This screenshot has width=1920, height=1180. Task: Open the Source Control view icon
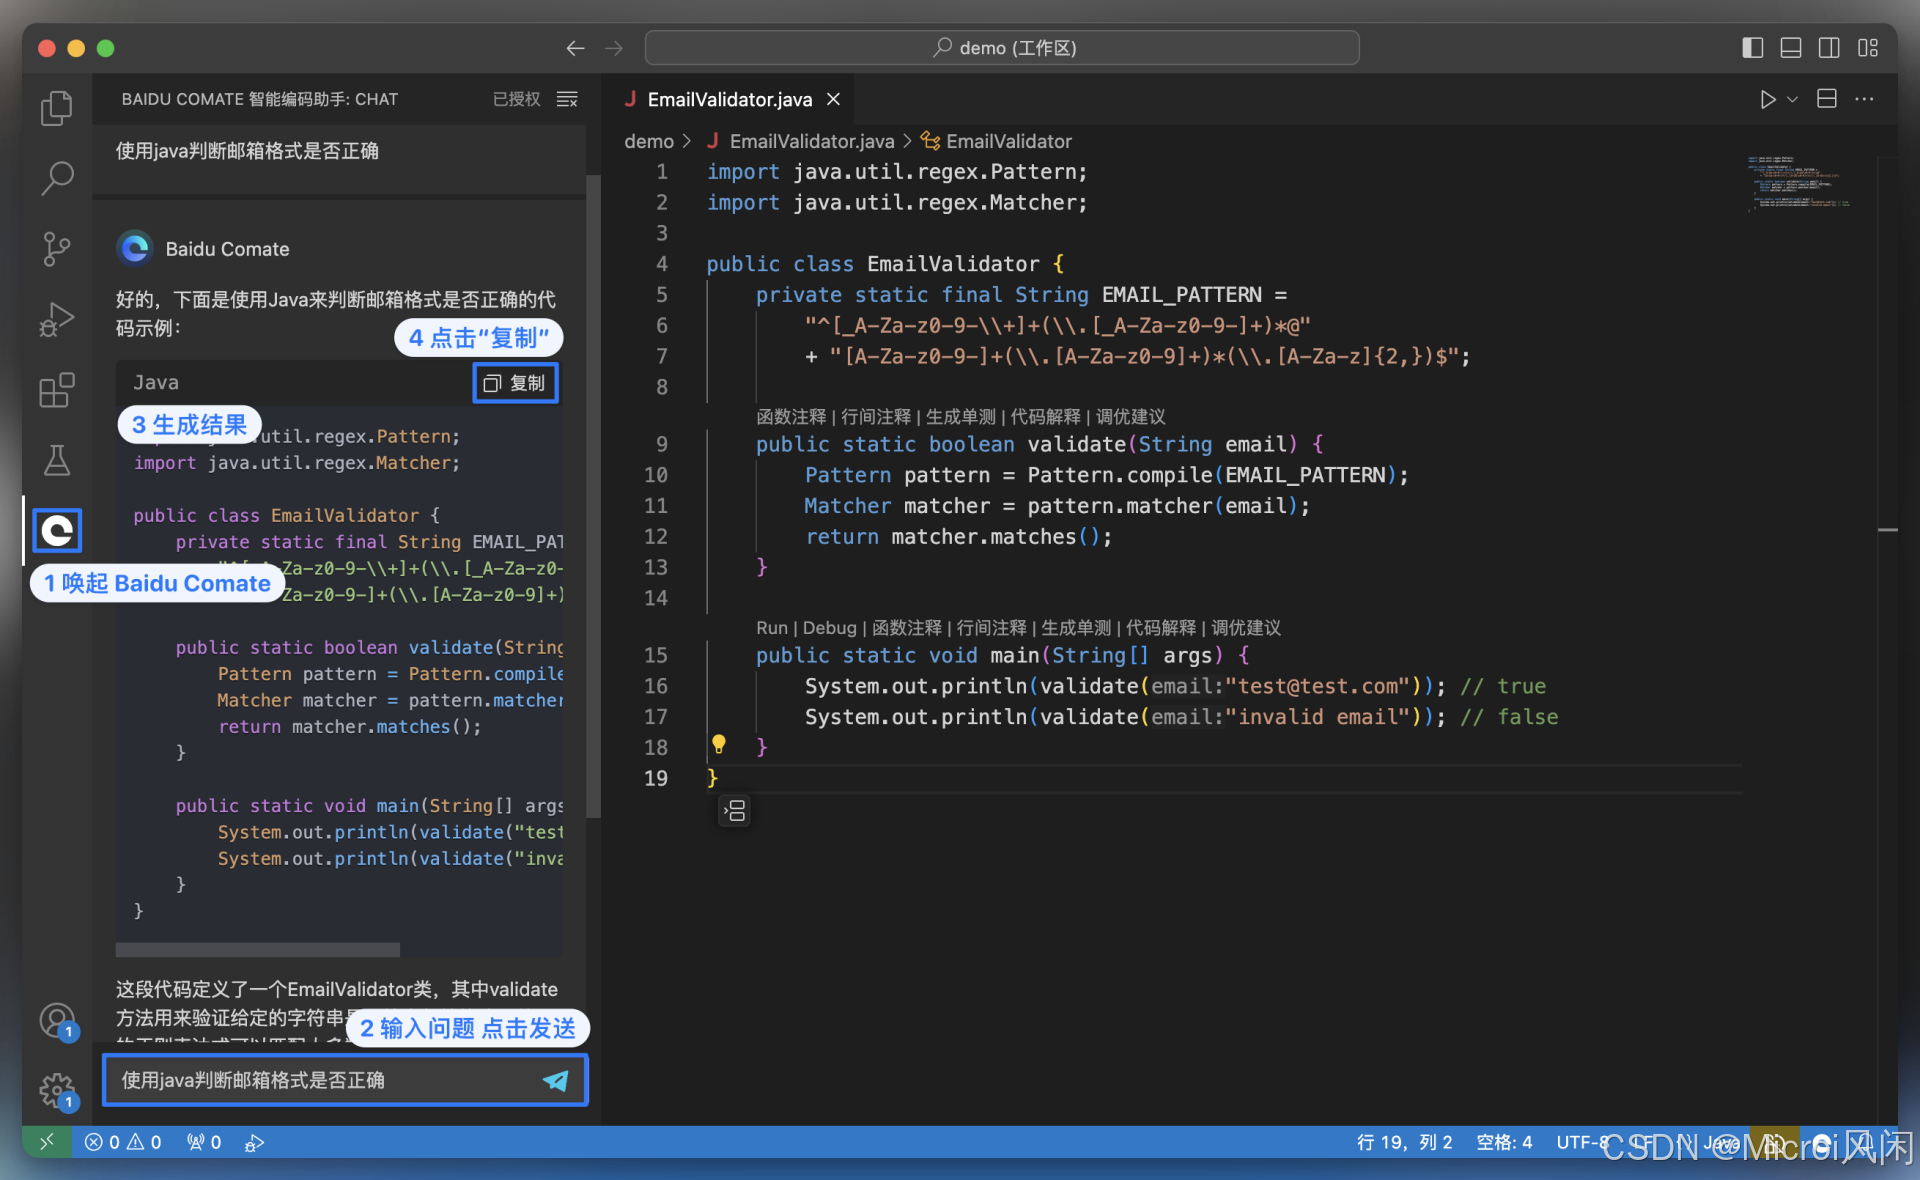(57, 249)
